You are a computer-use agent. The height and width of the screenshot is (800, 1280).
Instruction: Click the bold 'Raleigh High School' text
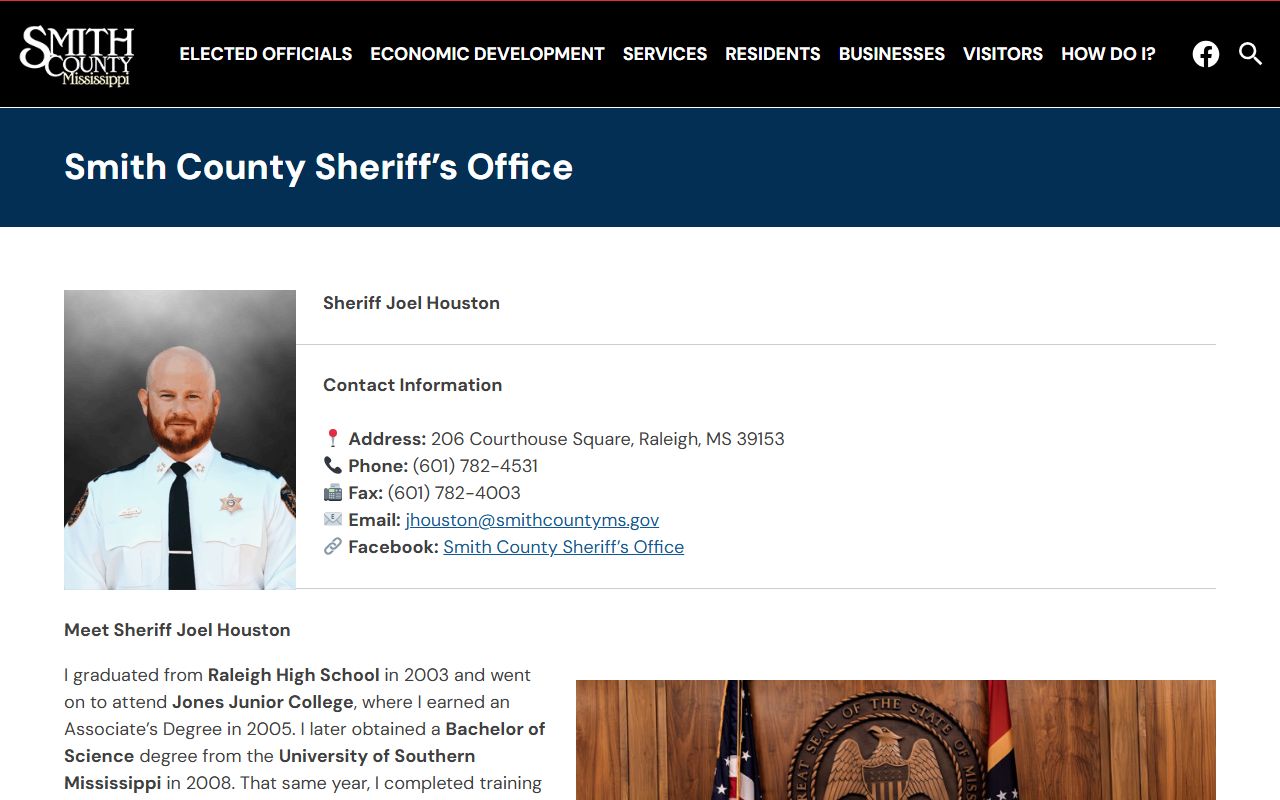[294, 675]
